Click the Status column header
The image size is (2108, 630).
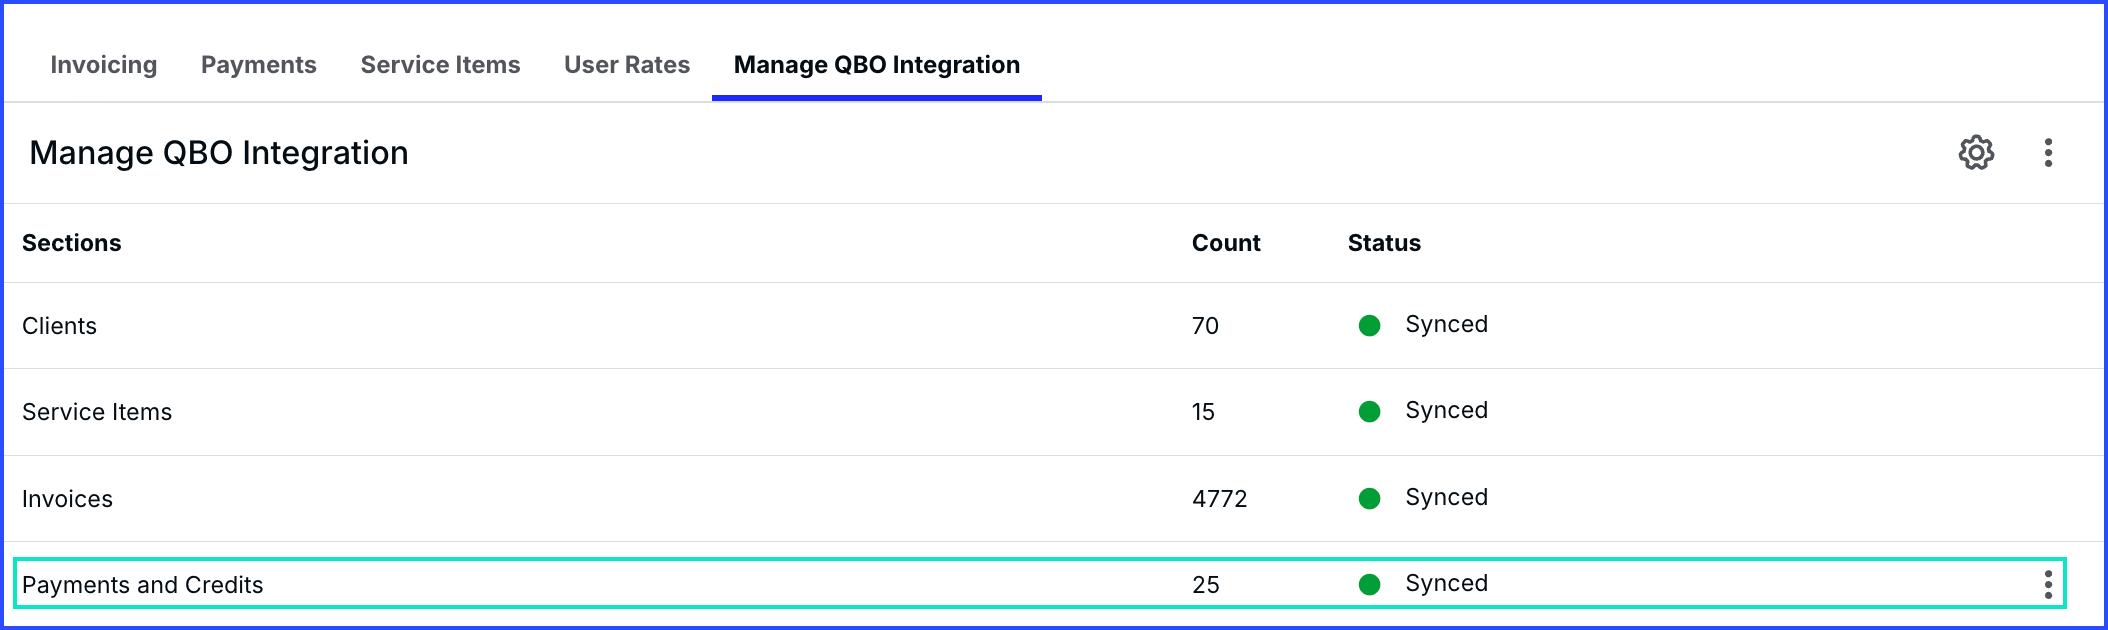(1384, 243)
